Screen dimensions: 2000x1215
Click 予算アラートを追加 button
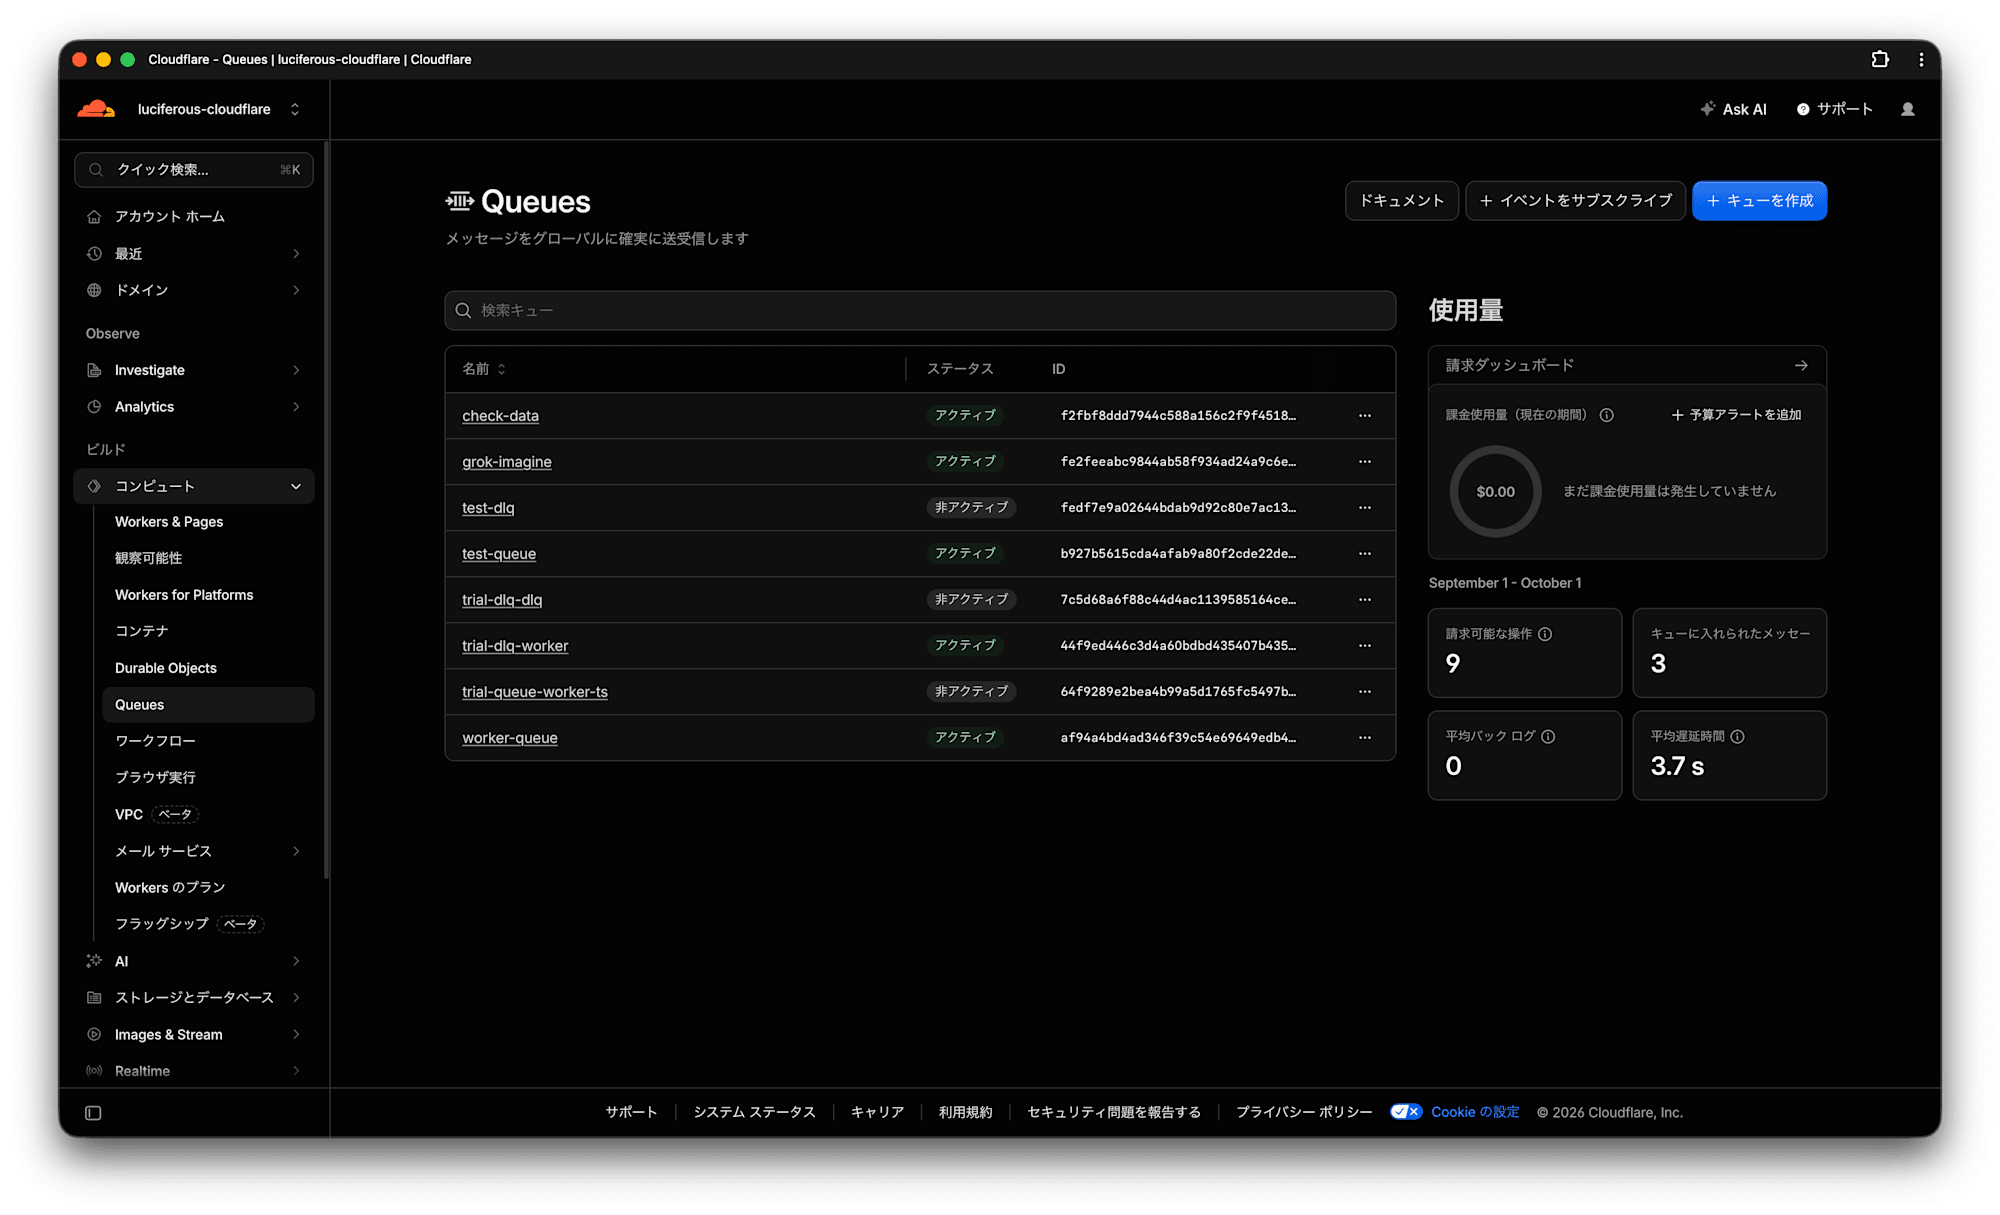click(1736, 415)
